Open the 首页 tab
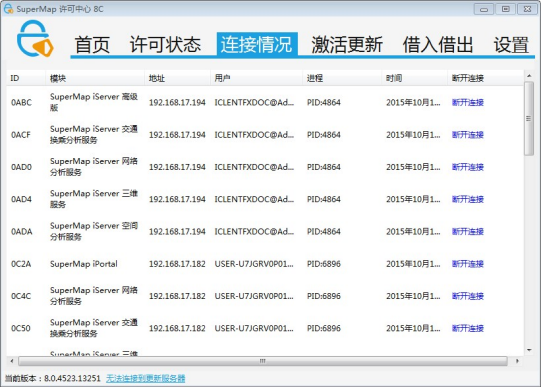 (x=92, y=45)
